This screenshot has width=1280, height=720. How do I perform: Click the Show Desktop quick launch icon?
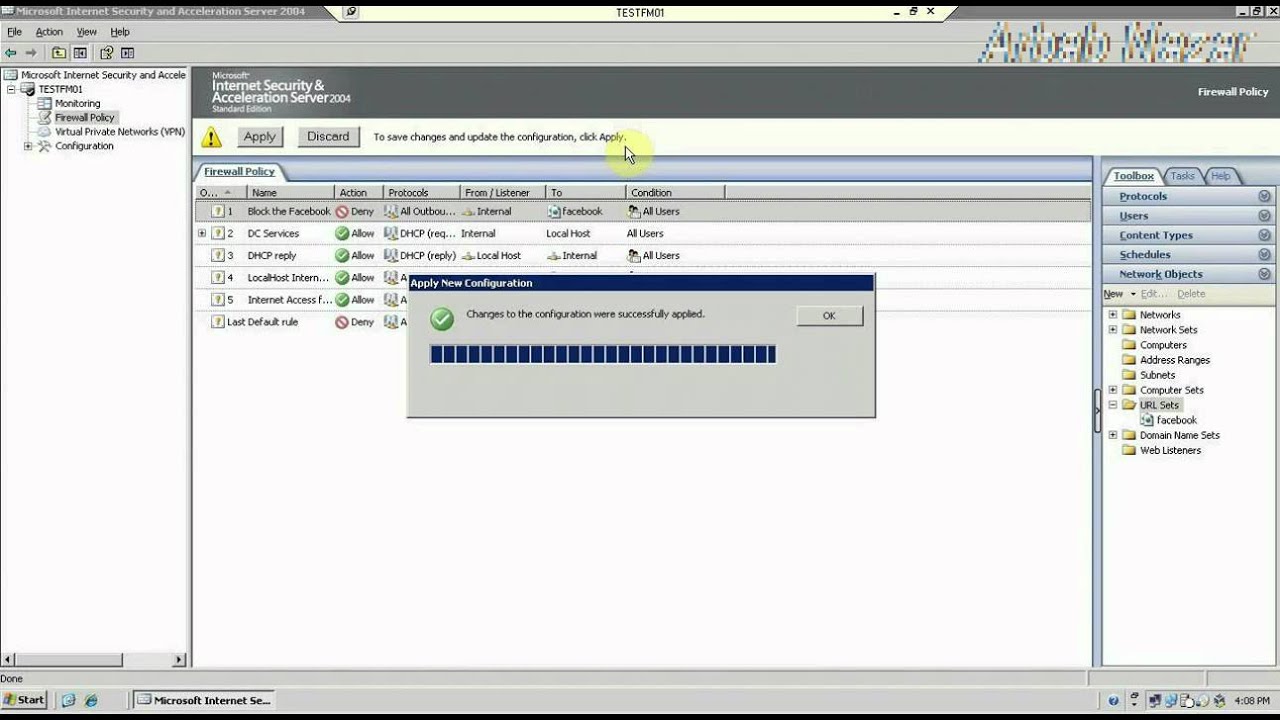[x=69, y=700]
